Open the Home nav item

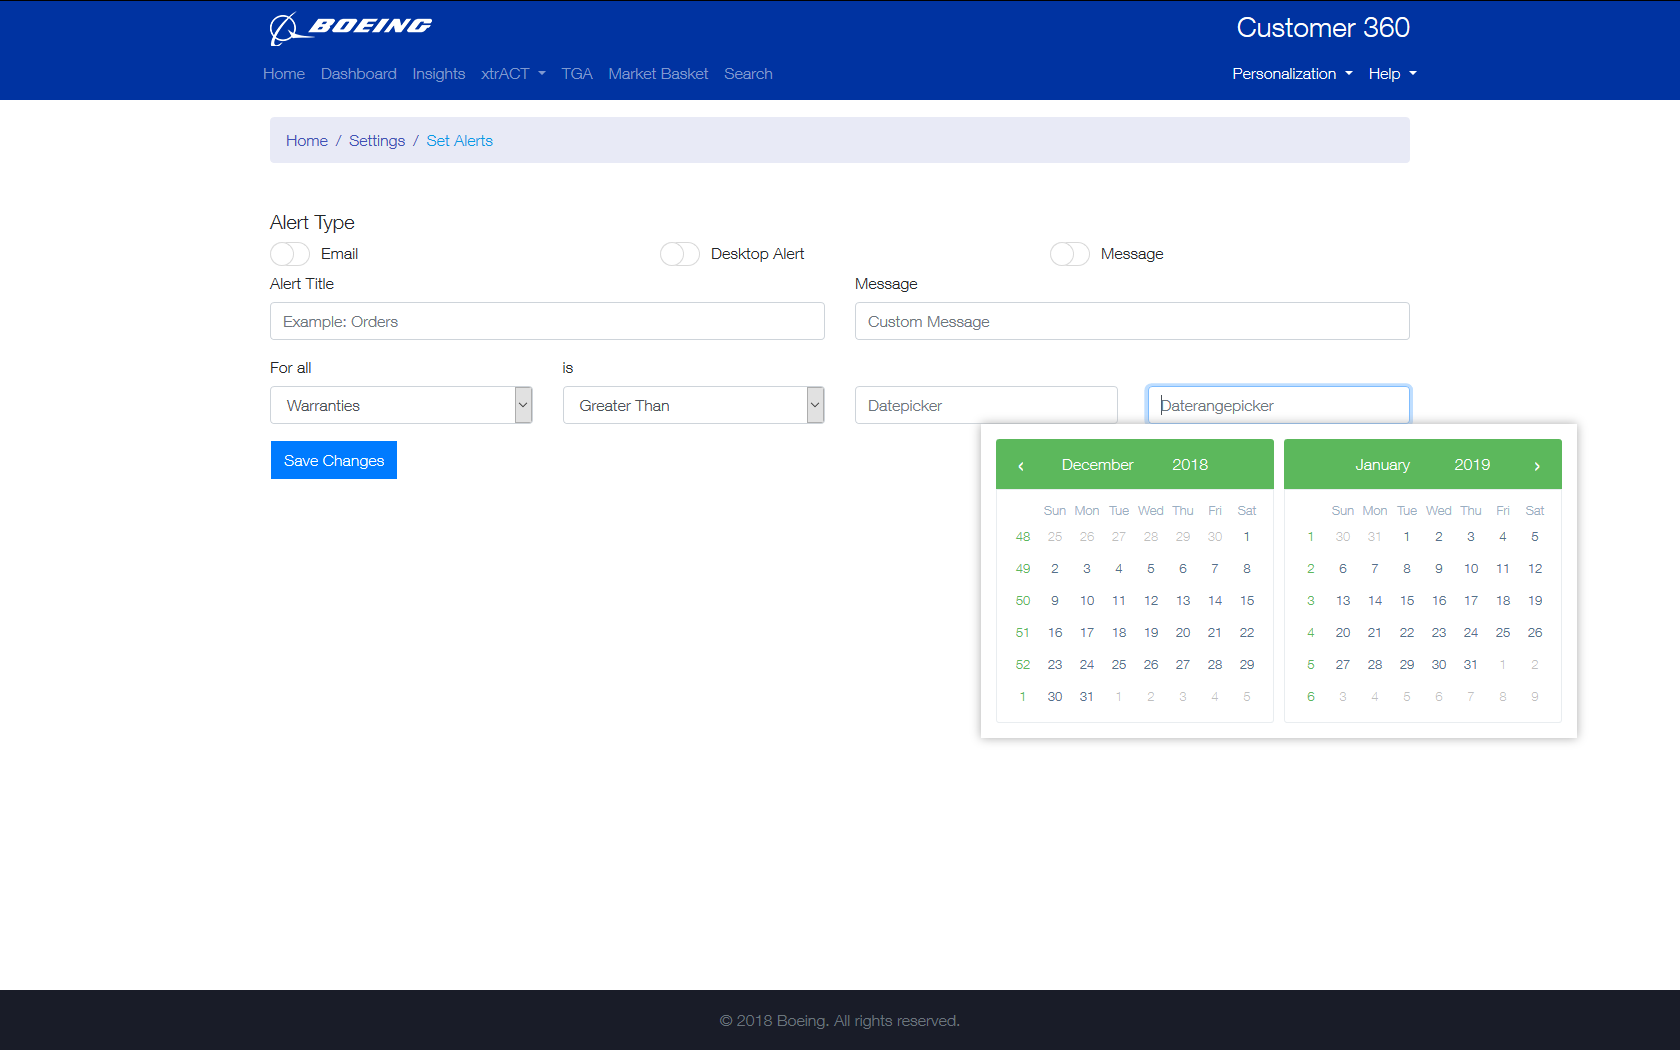coord(284,74)
